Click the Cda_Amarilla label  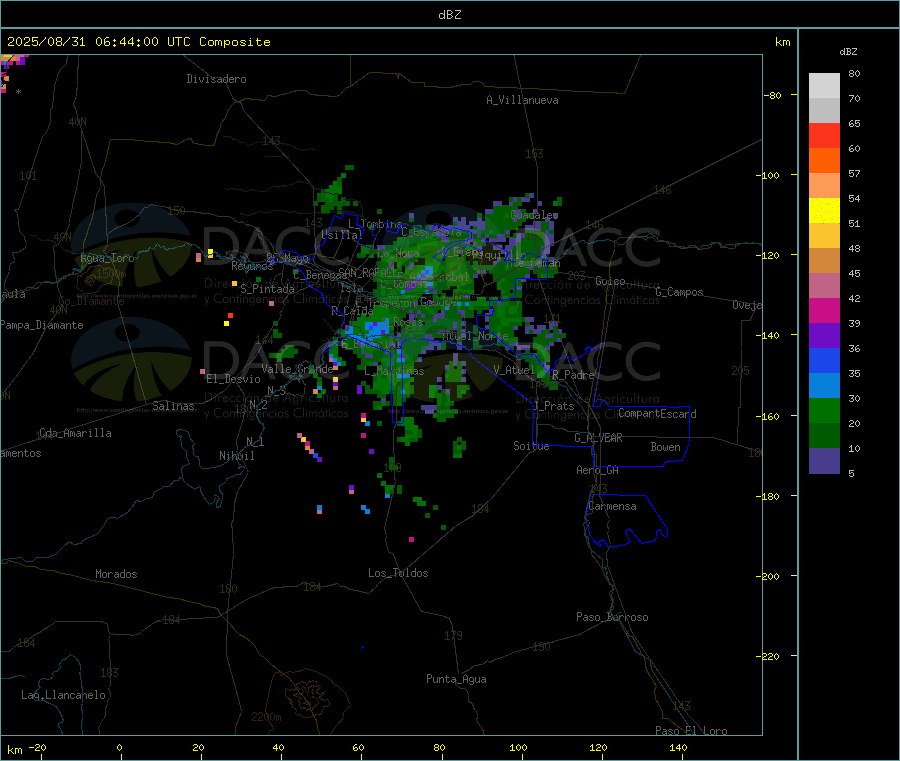pyautogui.click(x=75, y=433)
